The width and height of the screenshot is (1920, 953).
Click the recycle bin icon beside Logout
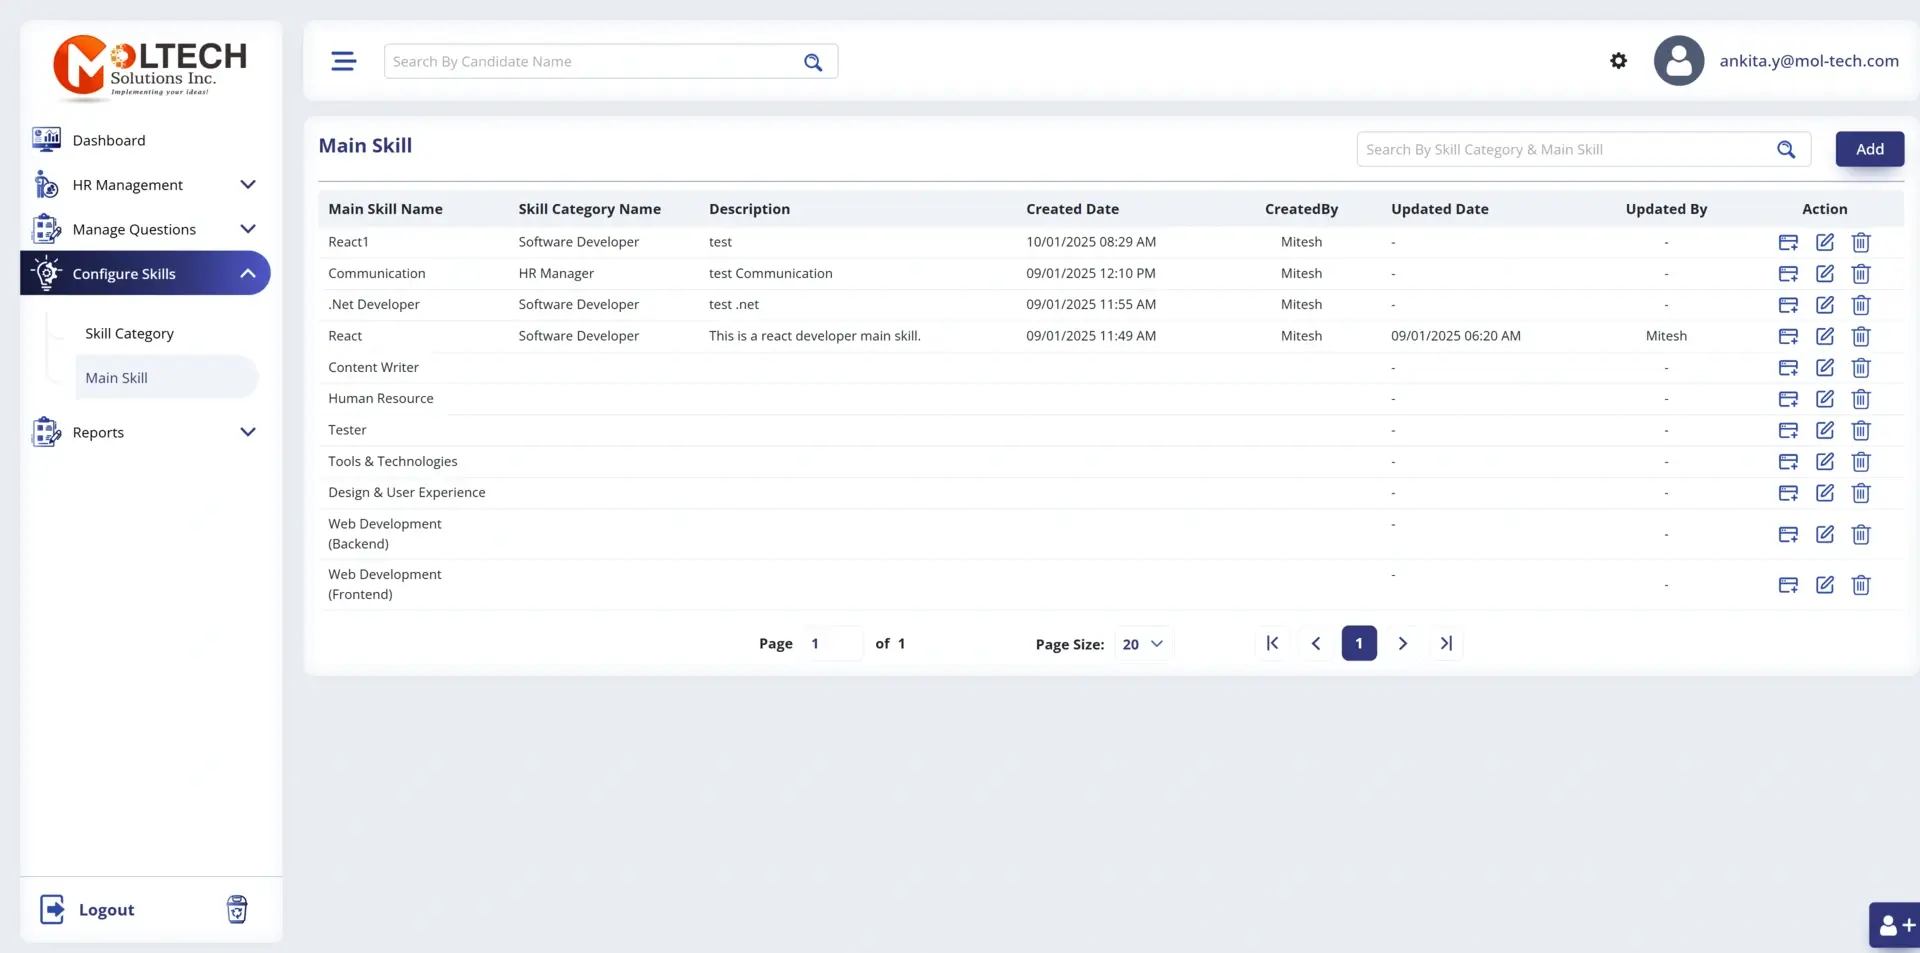click(x=237, y=909)
